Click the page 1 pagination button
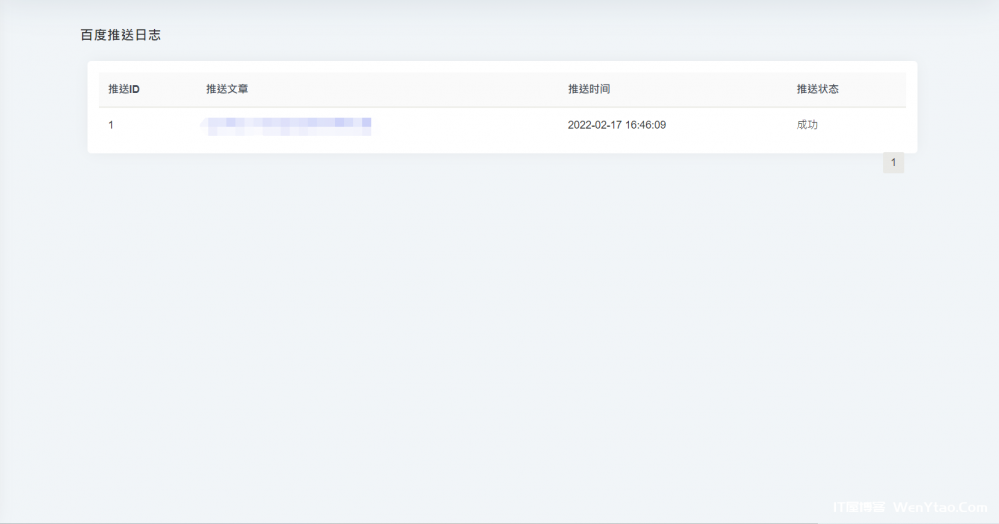Image resolution: width=999 pixels, height=524 pixels. tap(893, 162)
